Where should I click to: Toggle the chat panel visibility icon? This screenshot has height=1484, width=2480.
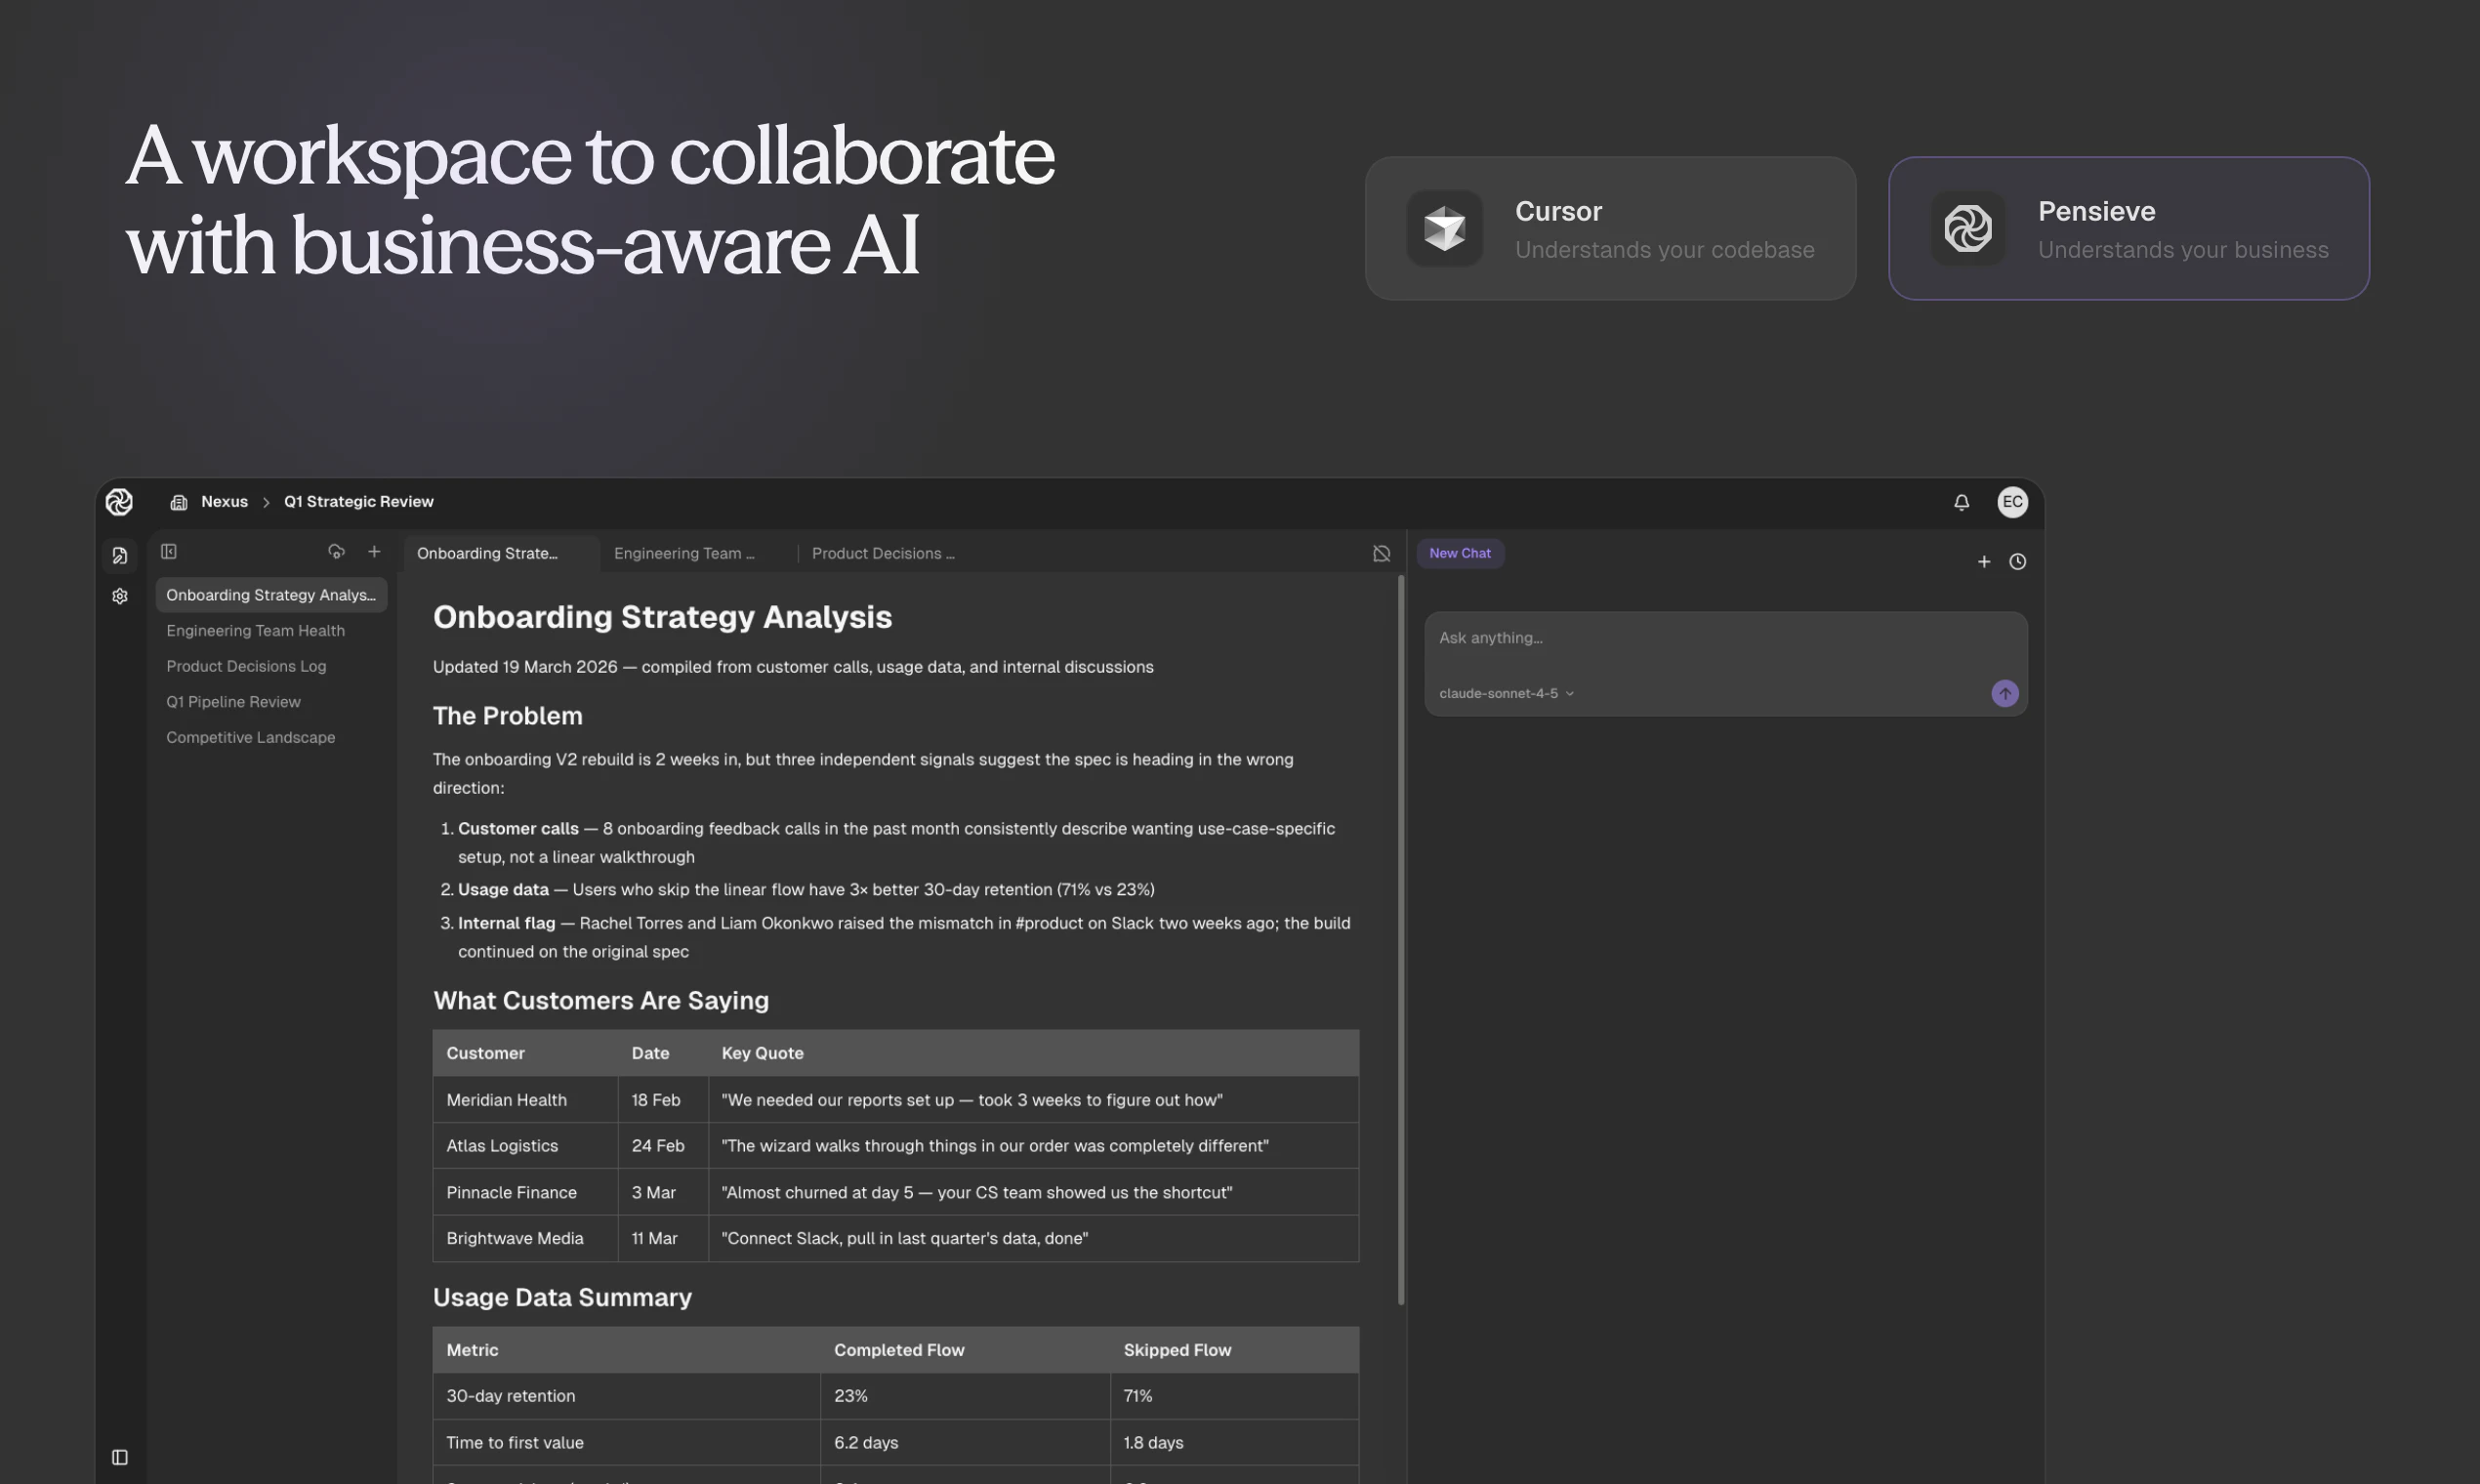click(1381, 554)
